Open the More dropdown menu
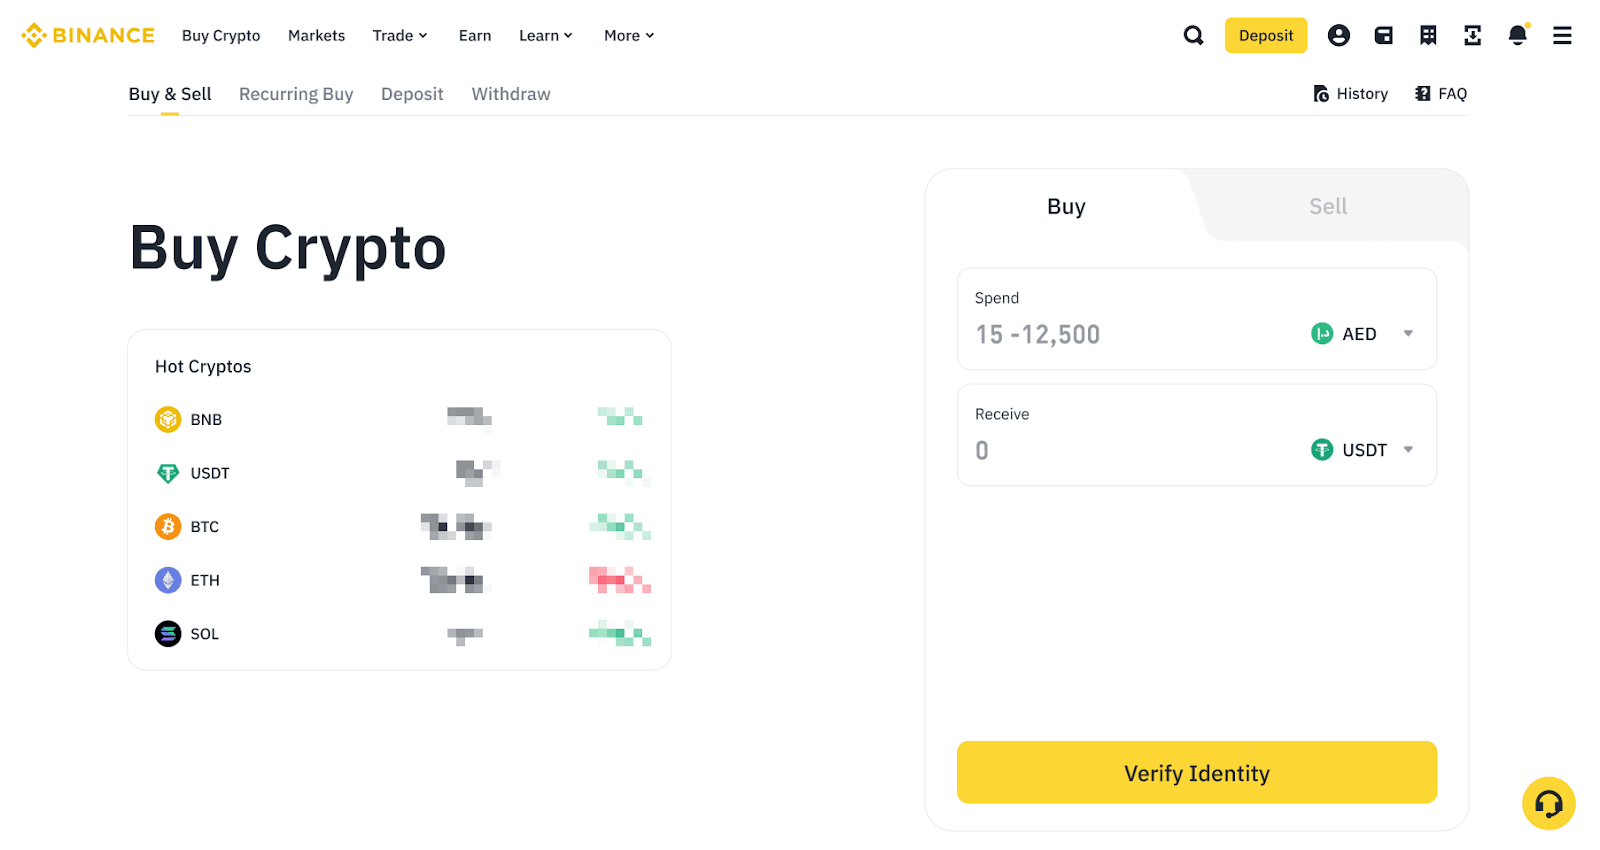 click(x=629, y=36)
